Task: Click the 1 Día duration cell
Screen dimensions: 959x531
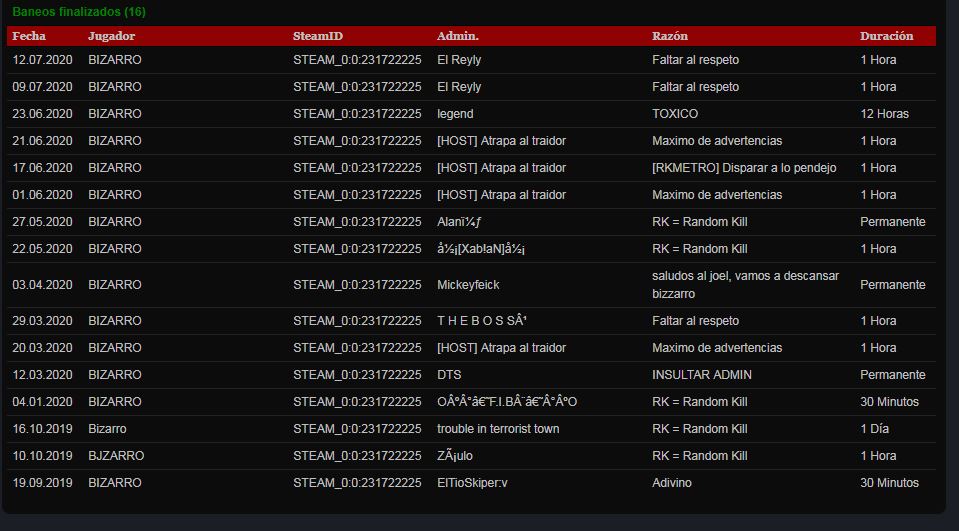Action: (875, 429)
